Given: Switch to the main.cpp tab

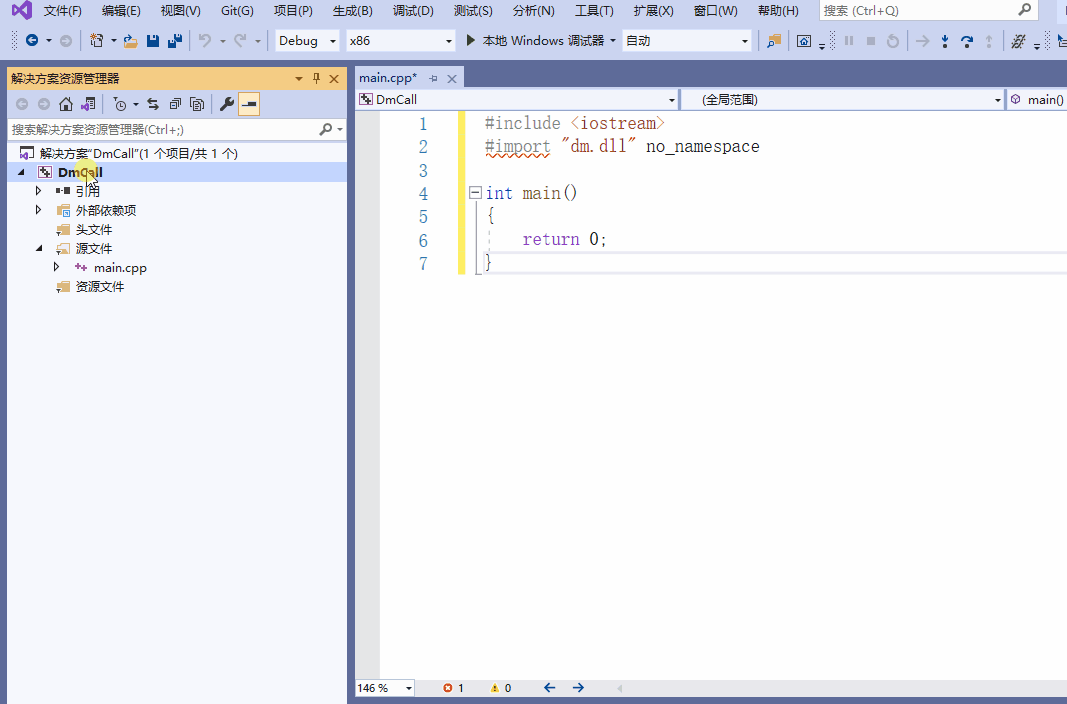Looking at the screenshot, I should pyautogui.click(x=387, y=78).
